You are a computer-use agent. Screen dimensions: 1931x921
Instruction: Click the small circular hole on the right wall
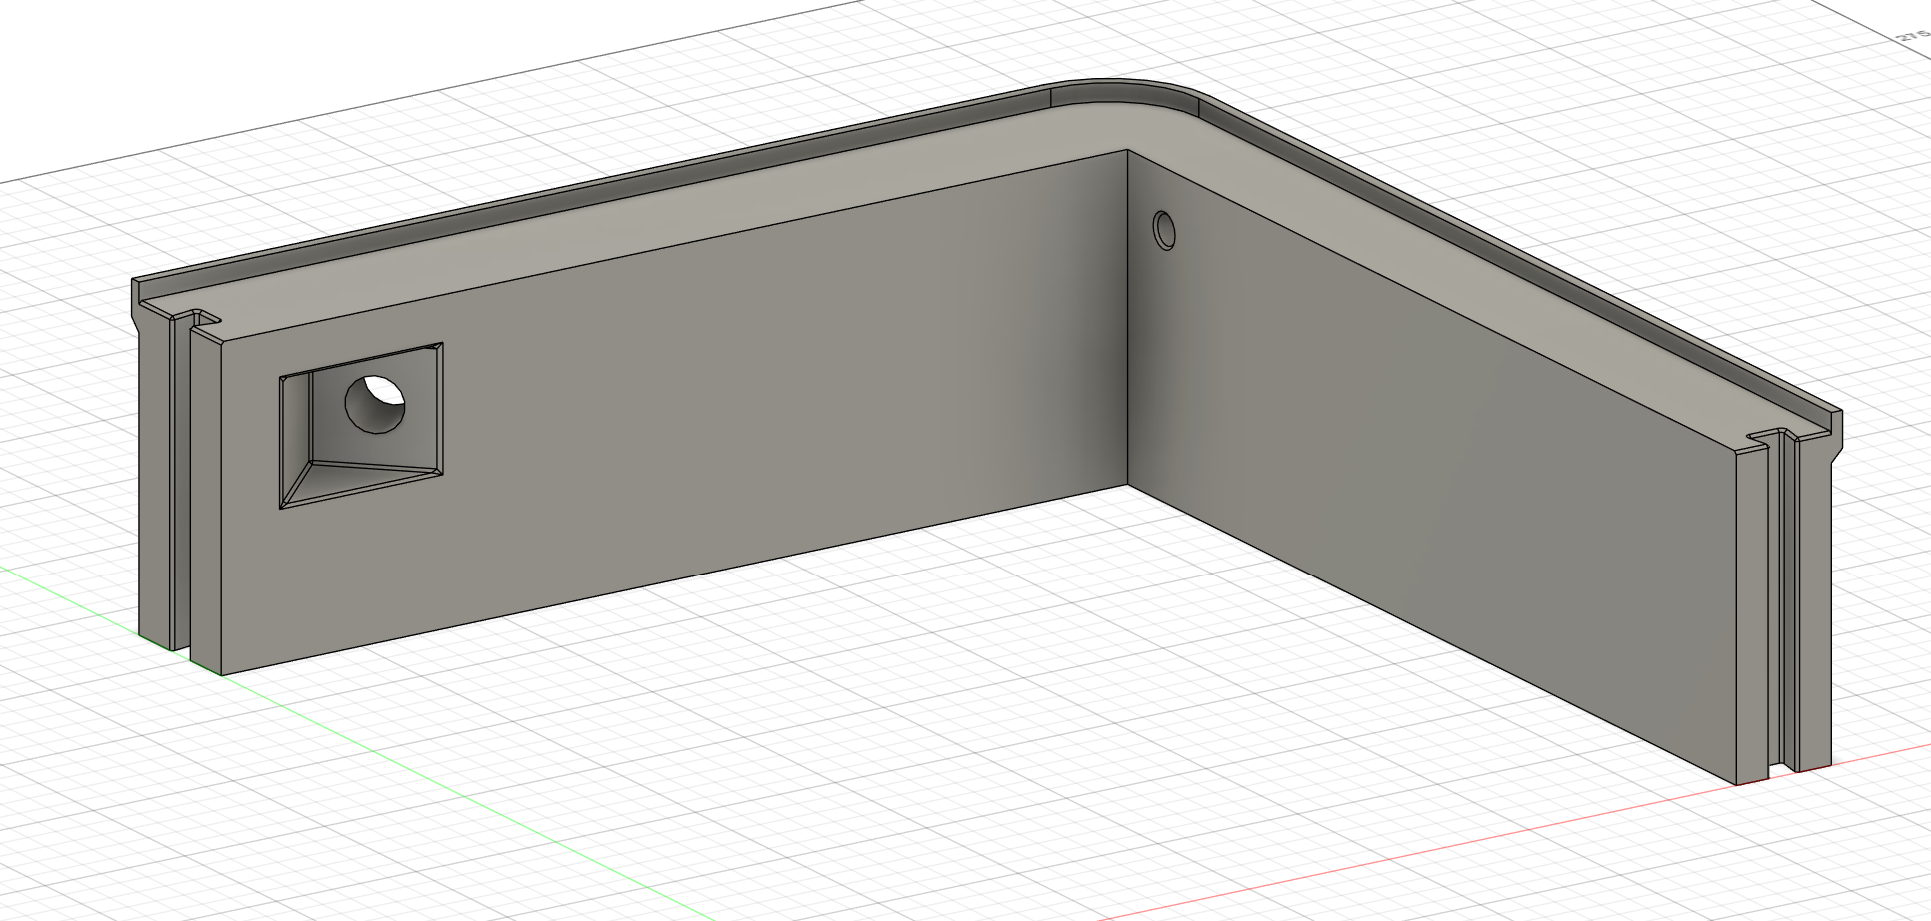[x=1164, y=229]
